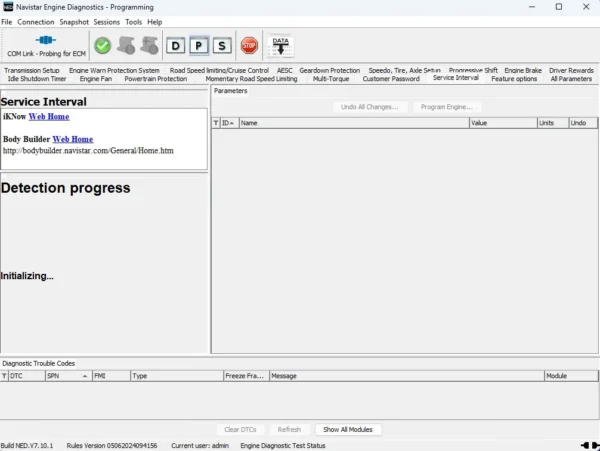Click the filter icon in Trouble Codes header

click(x=4, y=376)
